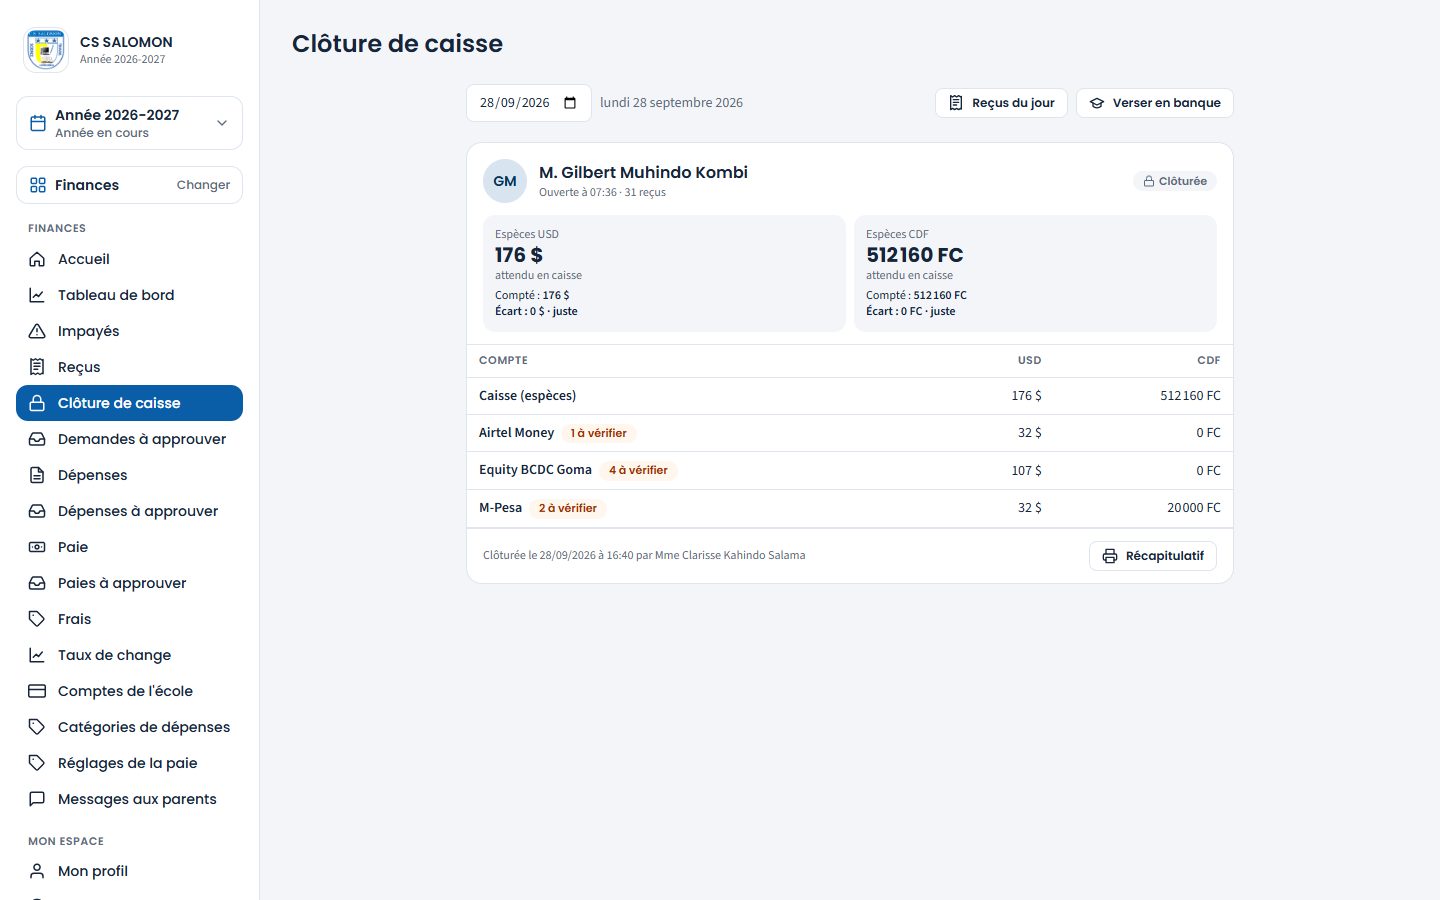1440x900 pixels.
Task: Click the home icon beside Accueil
Action: [37, 259]
